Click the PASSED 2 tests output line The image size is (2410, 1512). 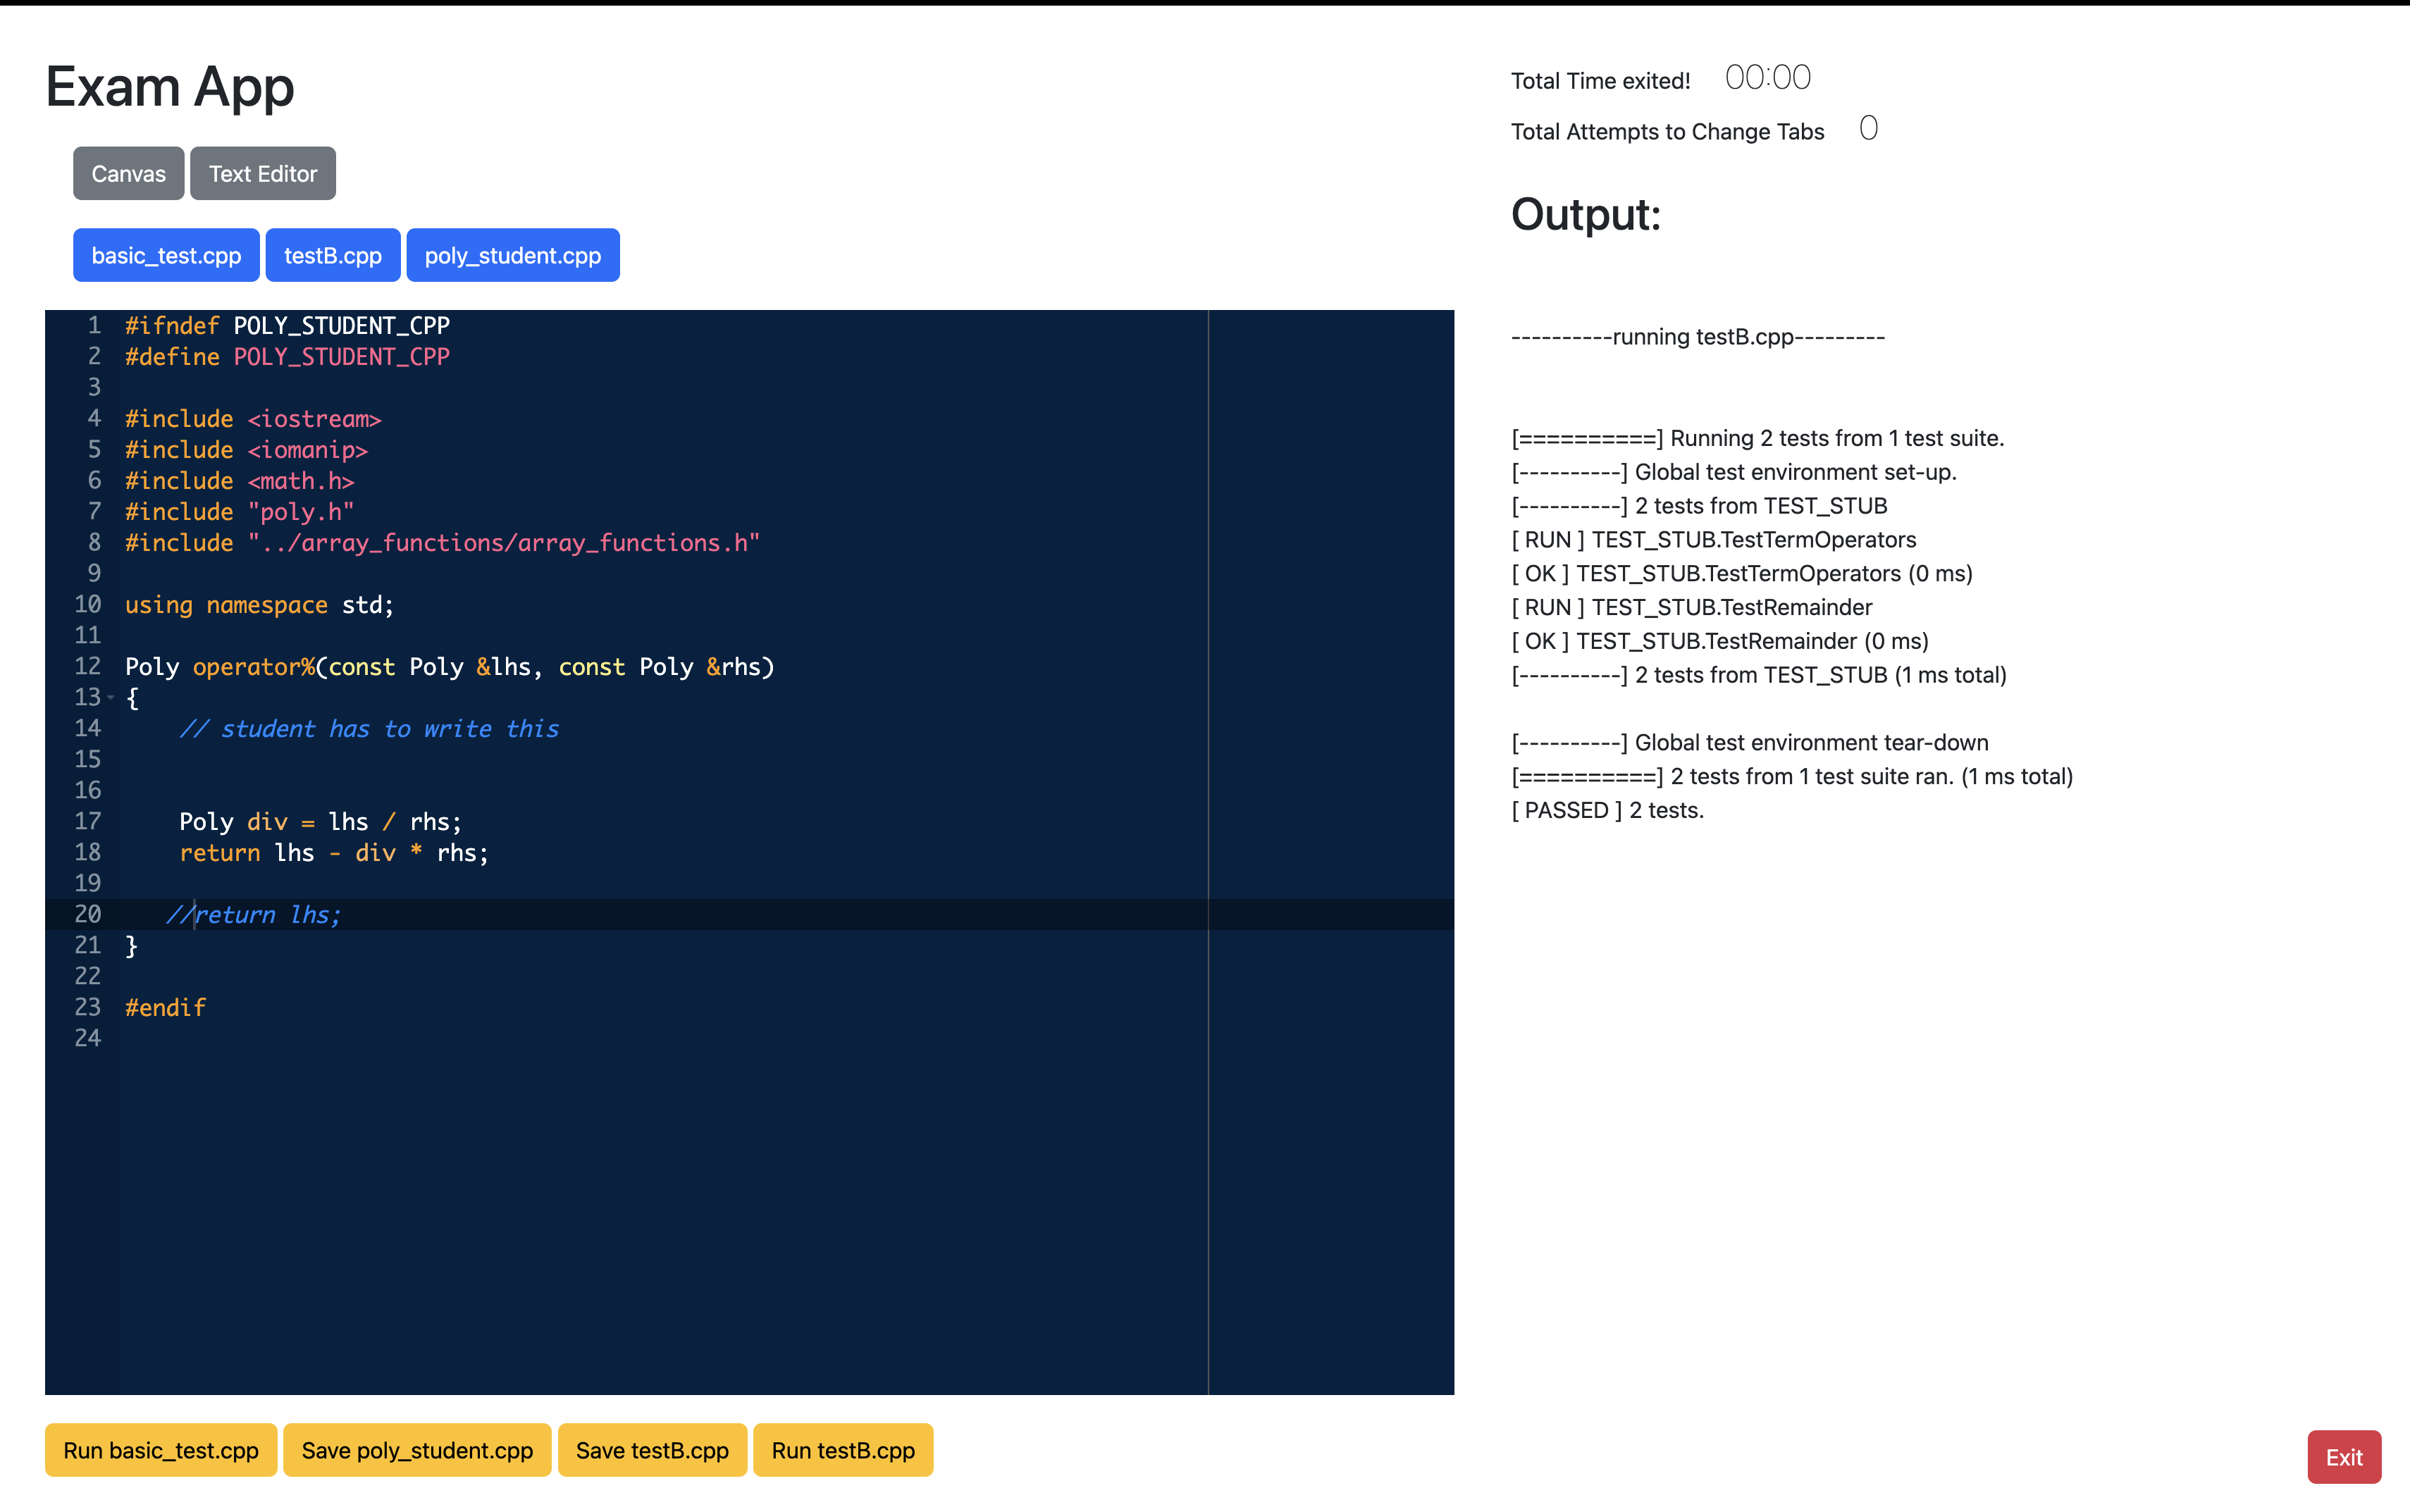(x=1607, y=810)
